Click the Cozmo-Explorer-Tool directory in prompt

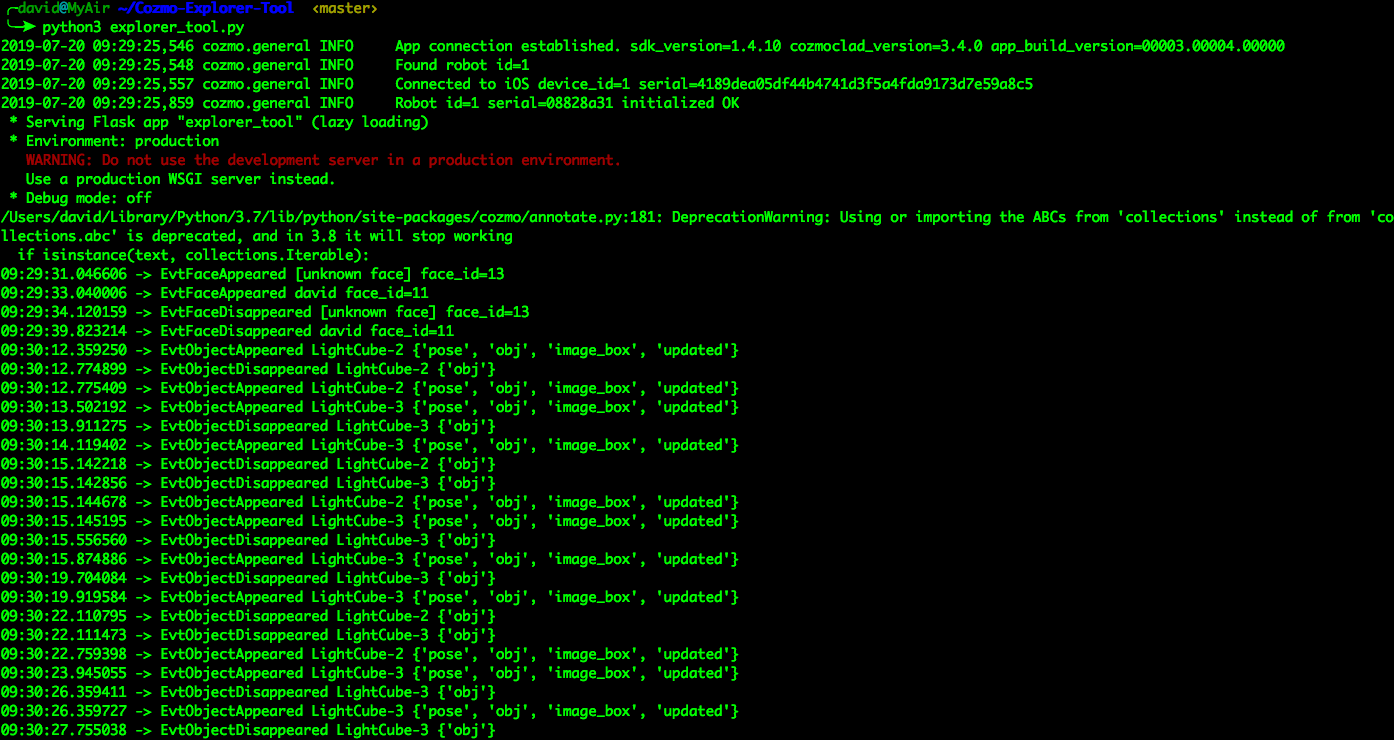coord(205,8)
